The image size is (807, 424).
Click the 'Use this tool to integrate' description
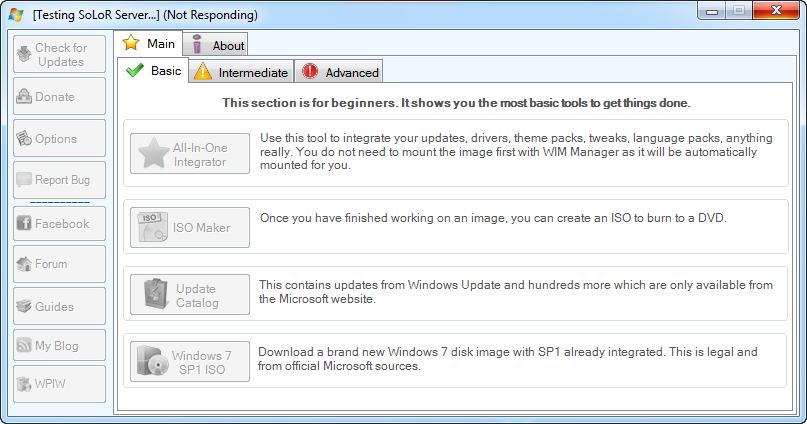516,151
